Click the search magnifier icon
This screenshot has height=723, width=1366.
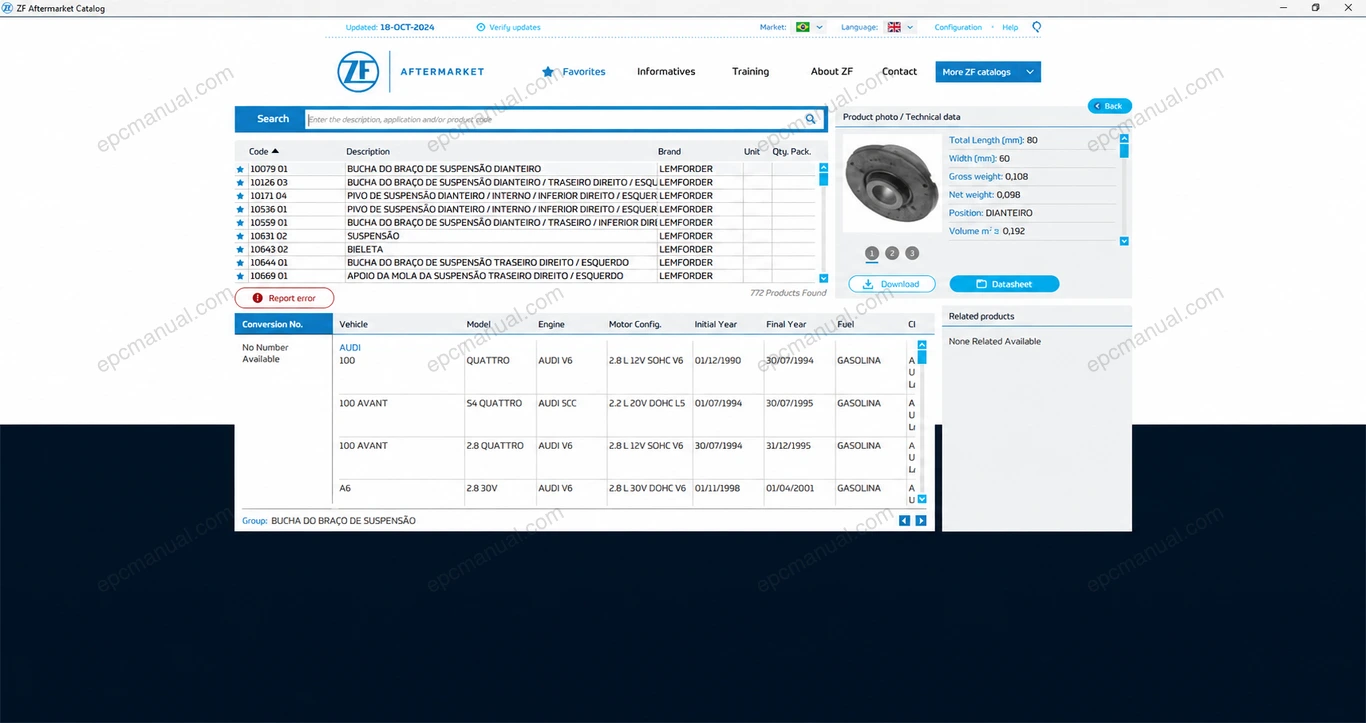[x=811, y=119]
